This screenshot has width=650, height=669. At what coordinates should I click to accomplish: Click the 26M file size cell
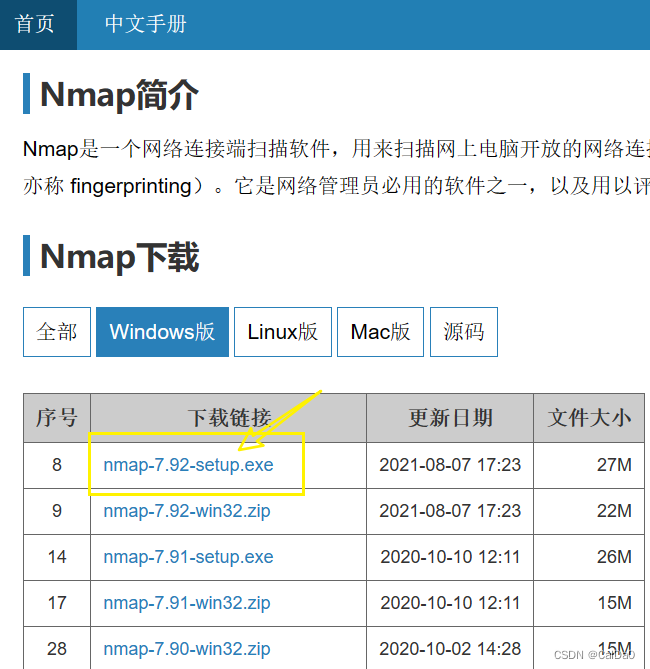pyautogui.click(x=589, y=557)
